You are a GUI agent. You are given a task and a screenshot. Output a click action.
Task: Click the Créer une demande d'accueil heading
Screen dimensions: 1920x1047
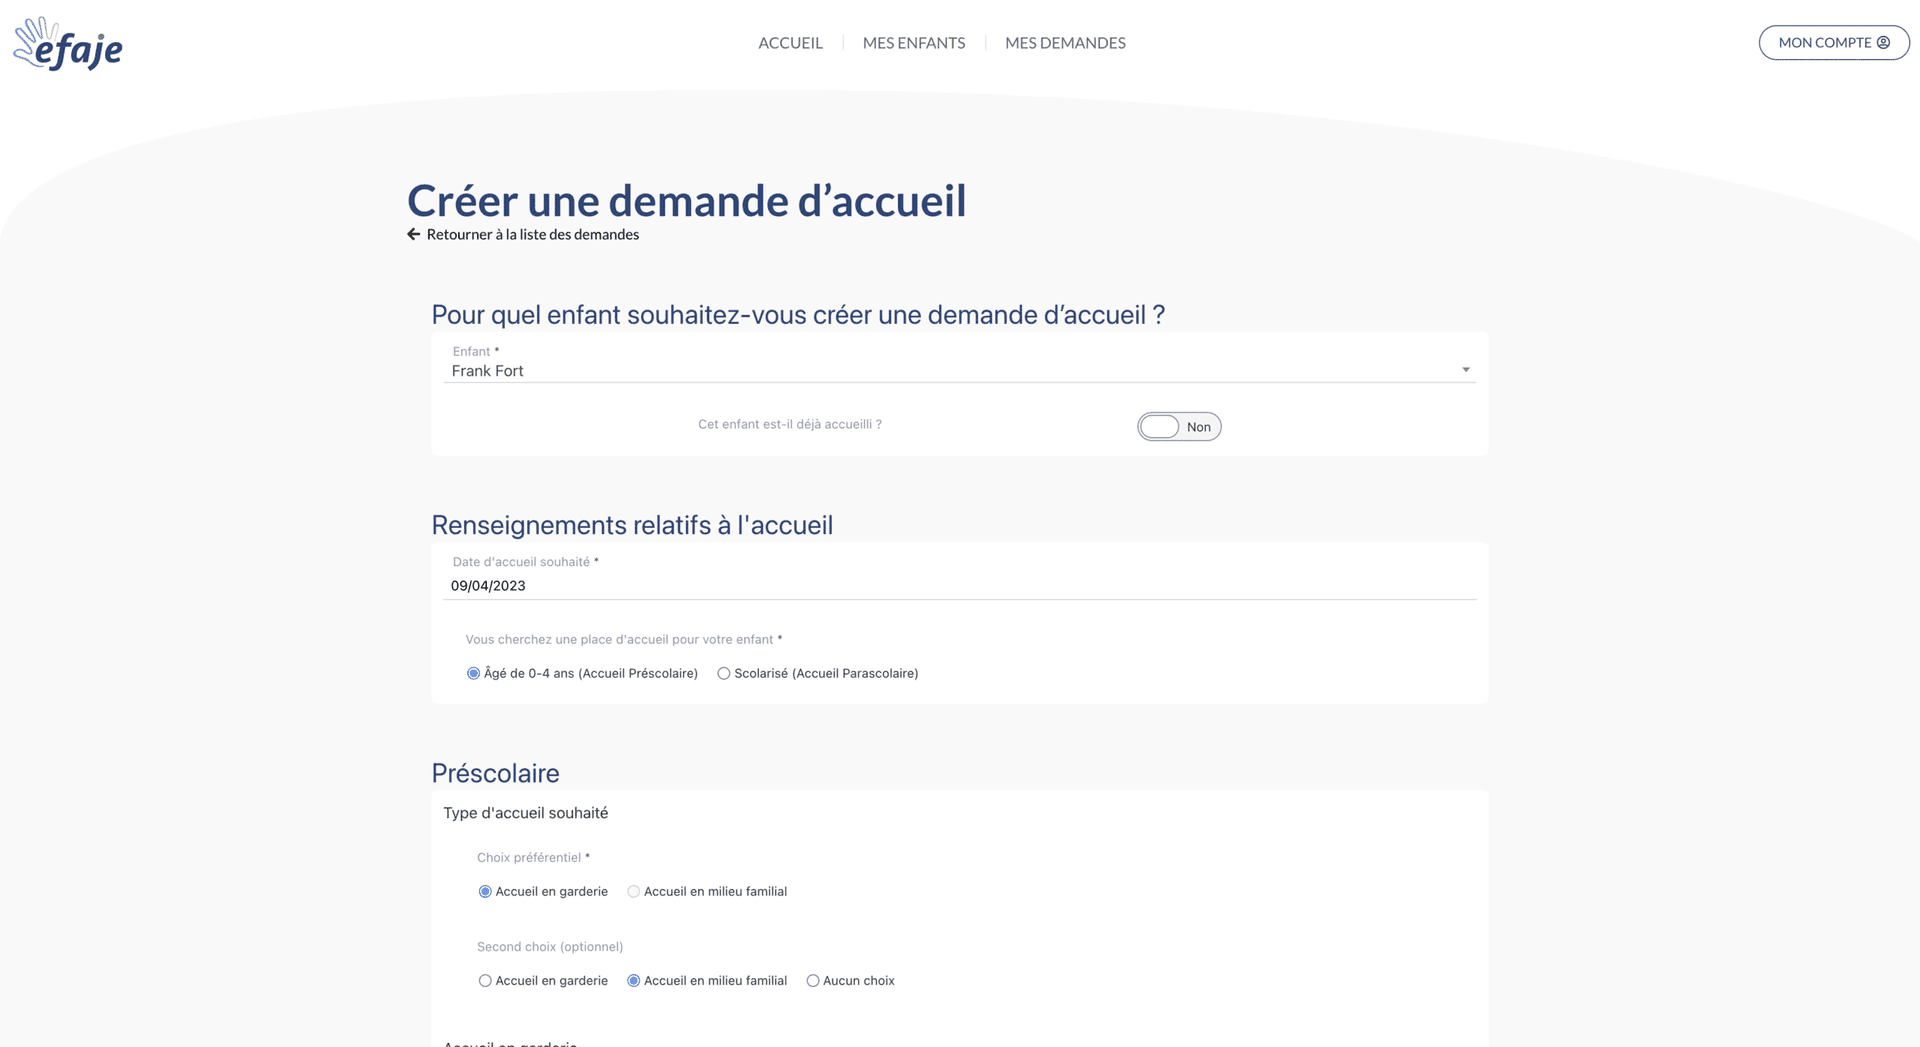(686, 201)
